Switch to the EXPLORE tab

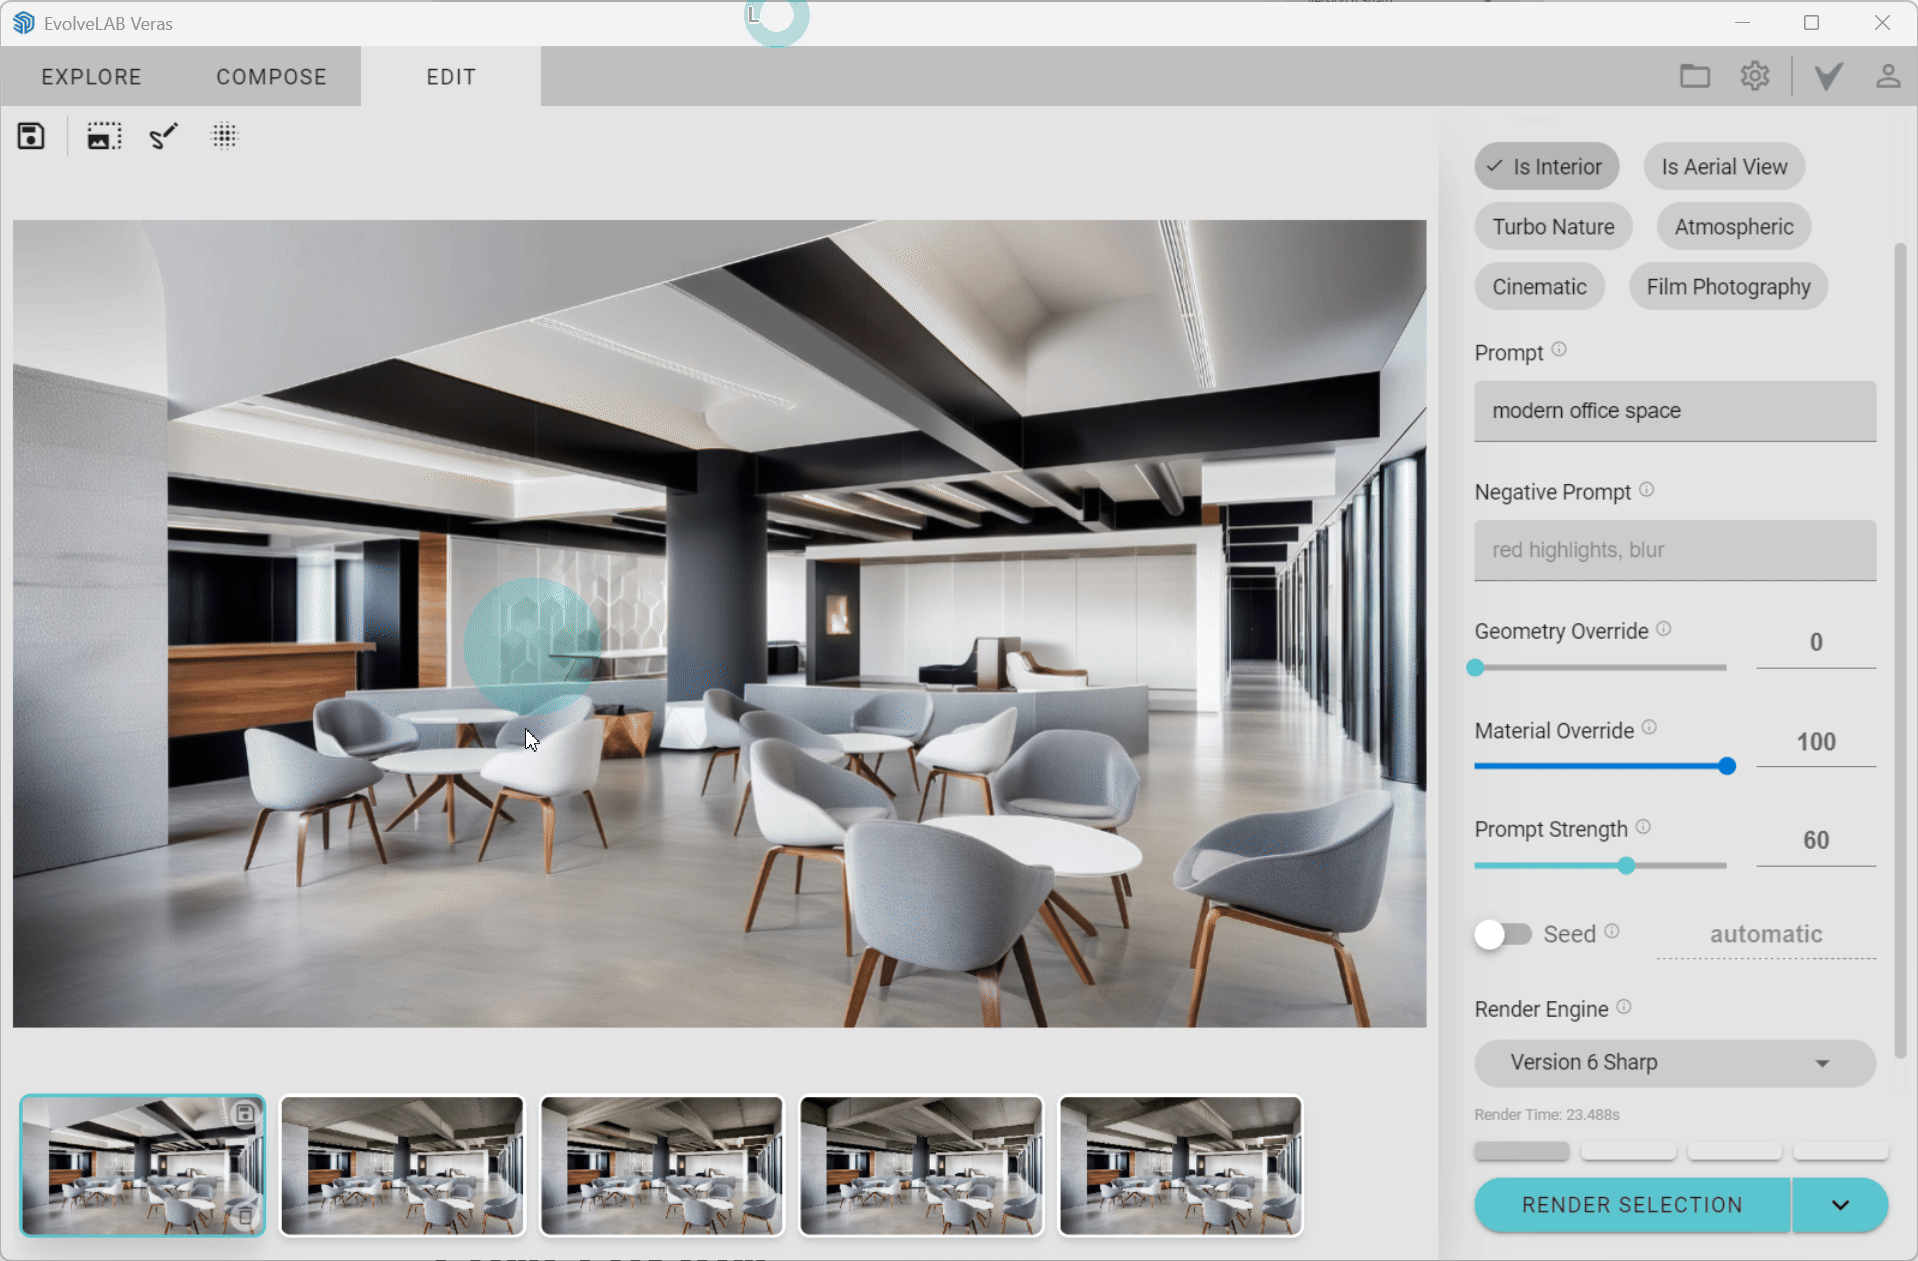[x=91, y=77]
